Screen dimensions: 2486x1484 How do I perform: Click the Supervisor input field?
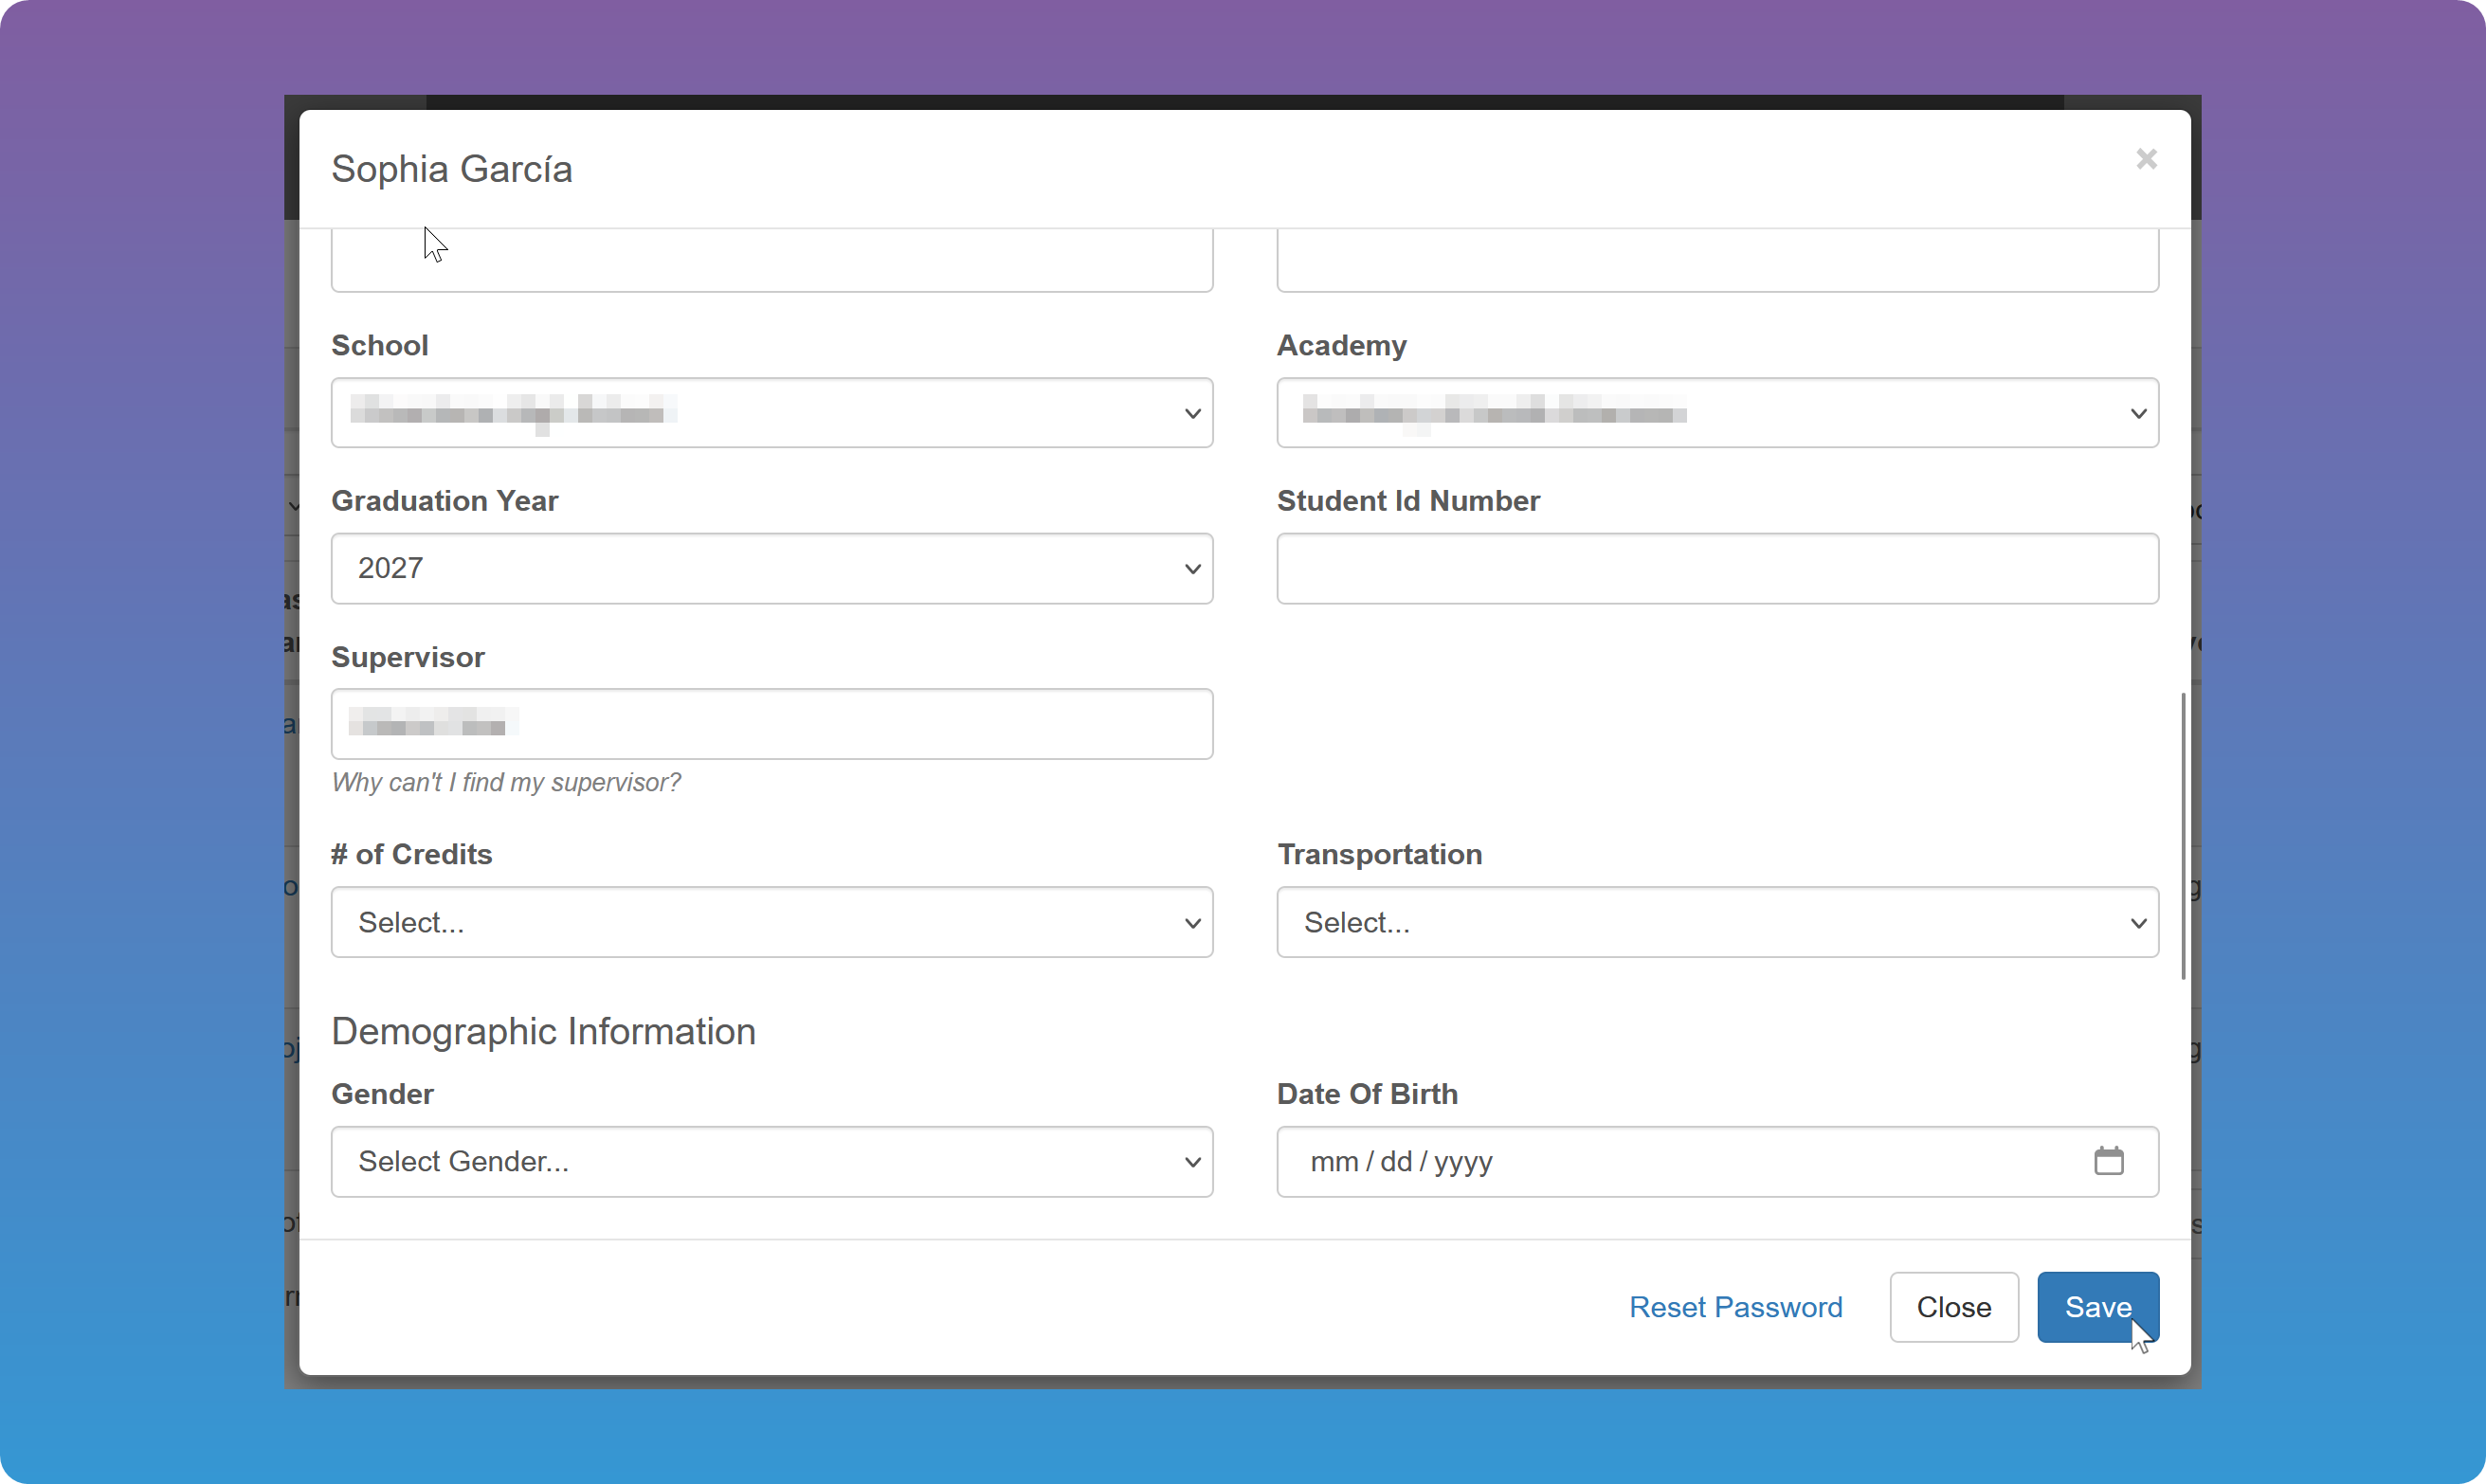pos(772,724)
